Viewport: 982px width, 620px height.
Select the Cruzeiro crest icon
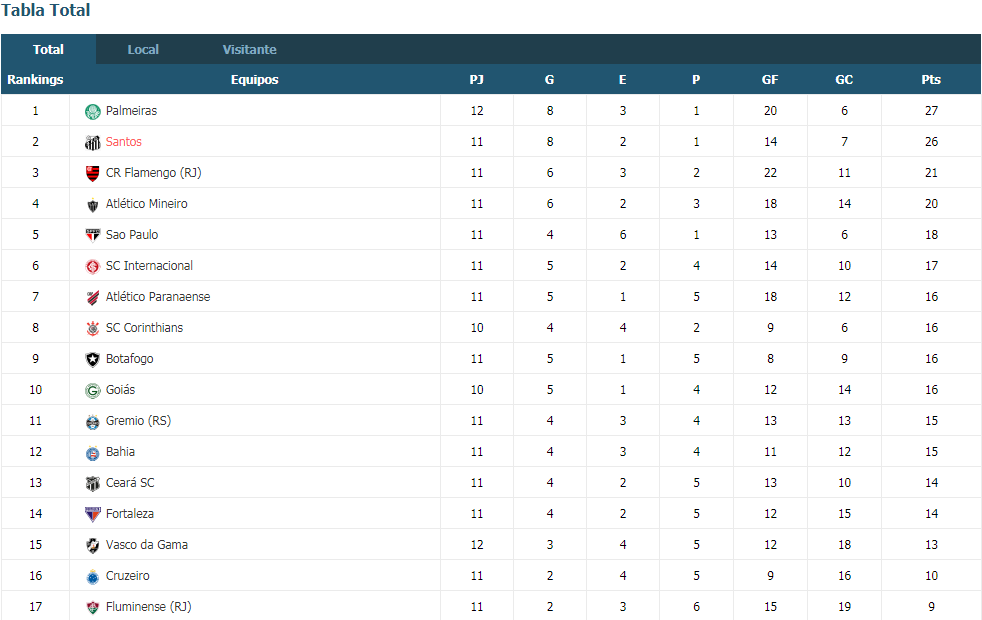click(93, 577)
